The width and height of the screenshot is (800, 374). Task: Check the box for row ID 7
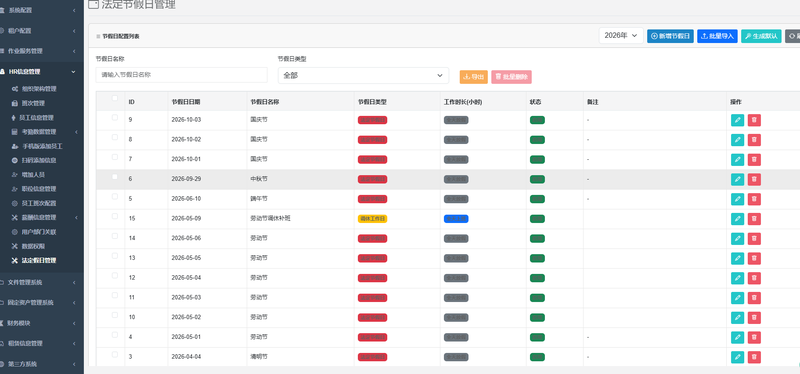pyautogui.click(x=115, y=157)
